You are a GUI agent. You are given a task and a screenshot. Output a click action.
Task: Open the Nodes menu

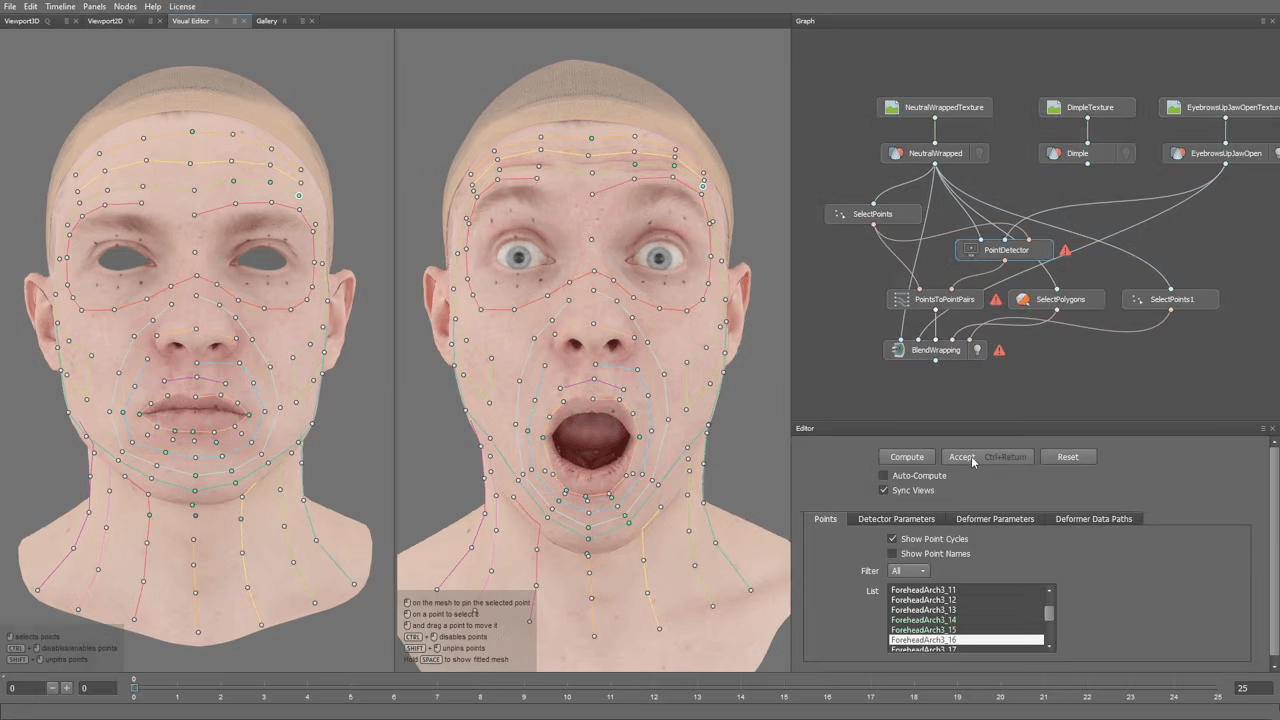(x=125, y=6)
